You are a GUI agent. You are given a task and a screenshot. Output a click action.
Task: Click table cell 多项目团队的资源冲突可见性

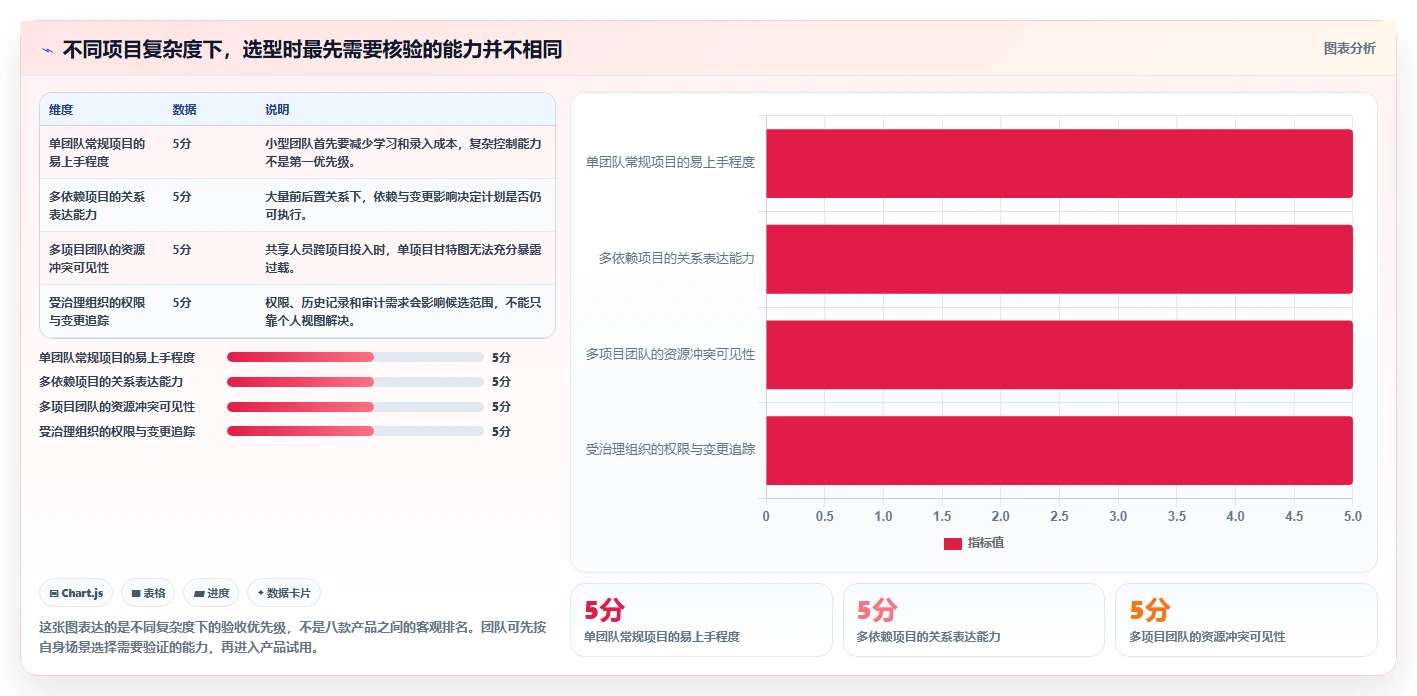(98, 258)
